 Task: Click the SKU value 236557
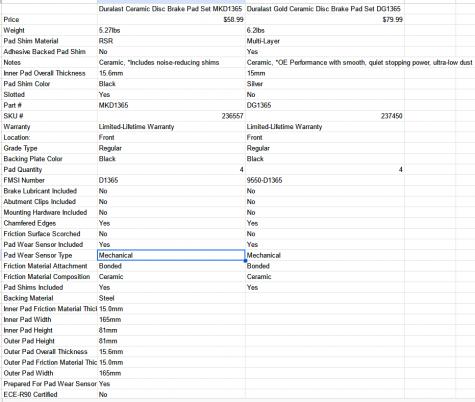click(x=171, y=116)
